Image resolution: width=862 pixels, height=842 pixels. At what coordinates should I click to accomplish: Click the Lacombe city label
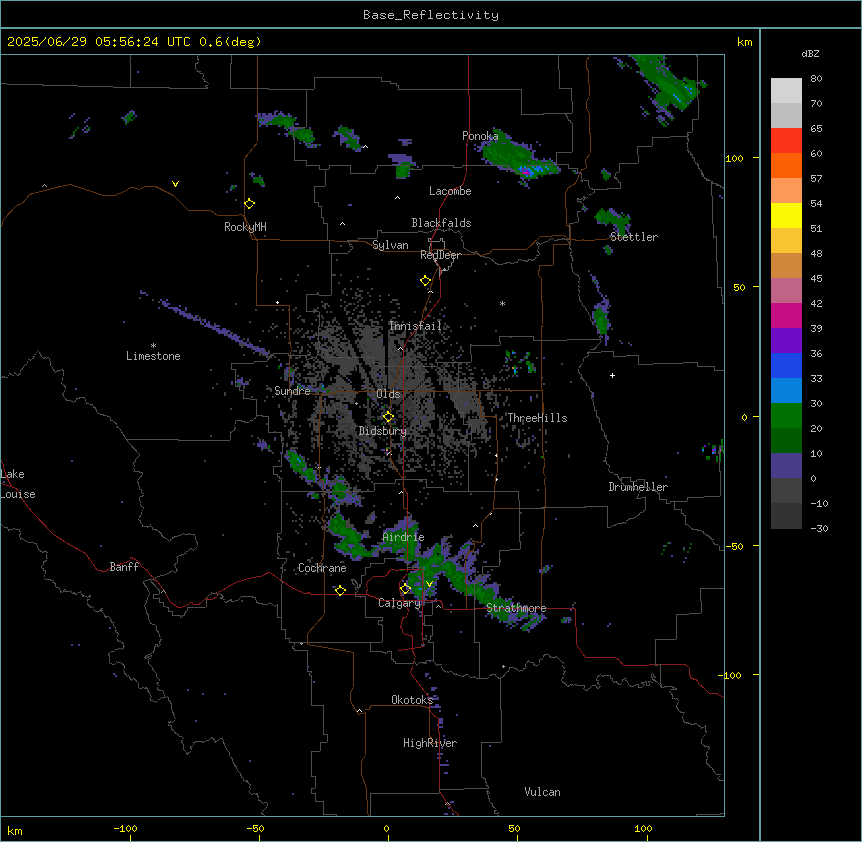[x=450, y=191]
